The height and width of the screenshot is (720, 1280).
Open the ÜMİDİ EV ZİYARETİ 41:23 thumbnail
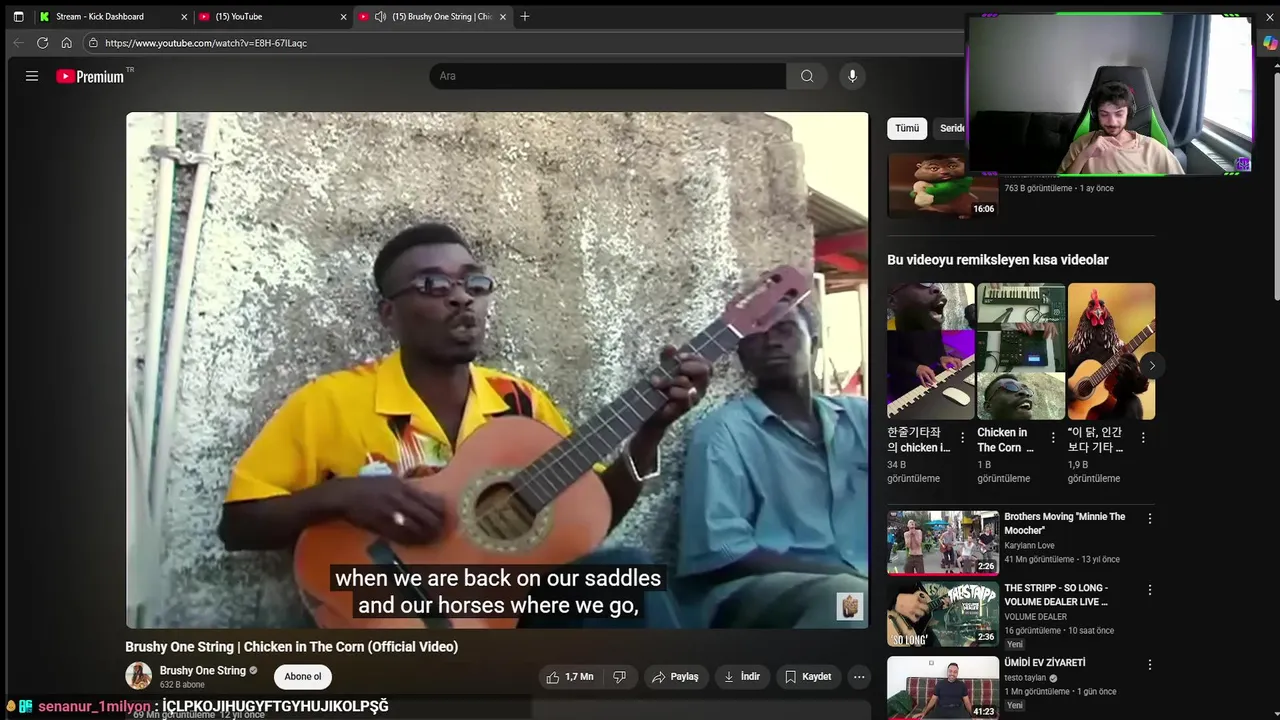coord(943,688)
